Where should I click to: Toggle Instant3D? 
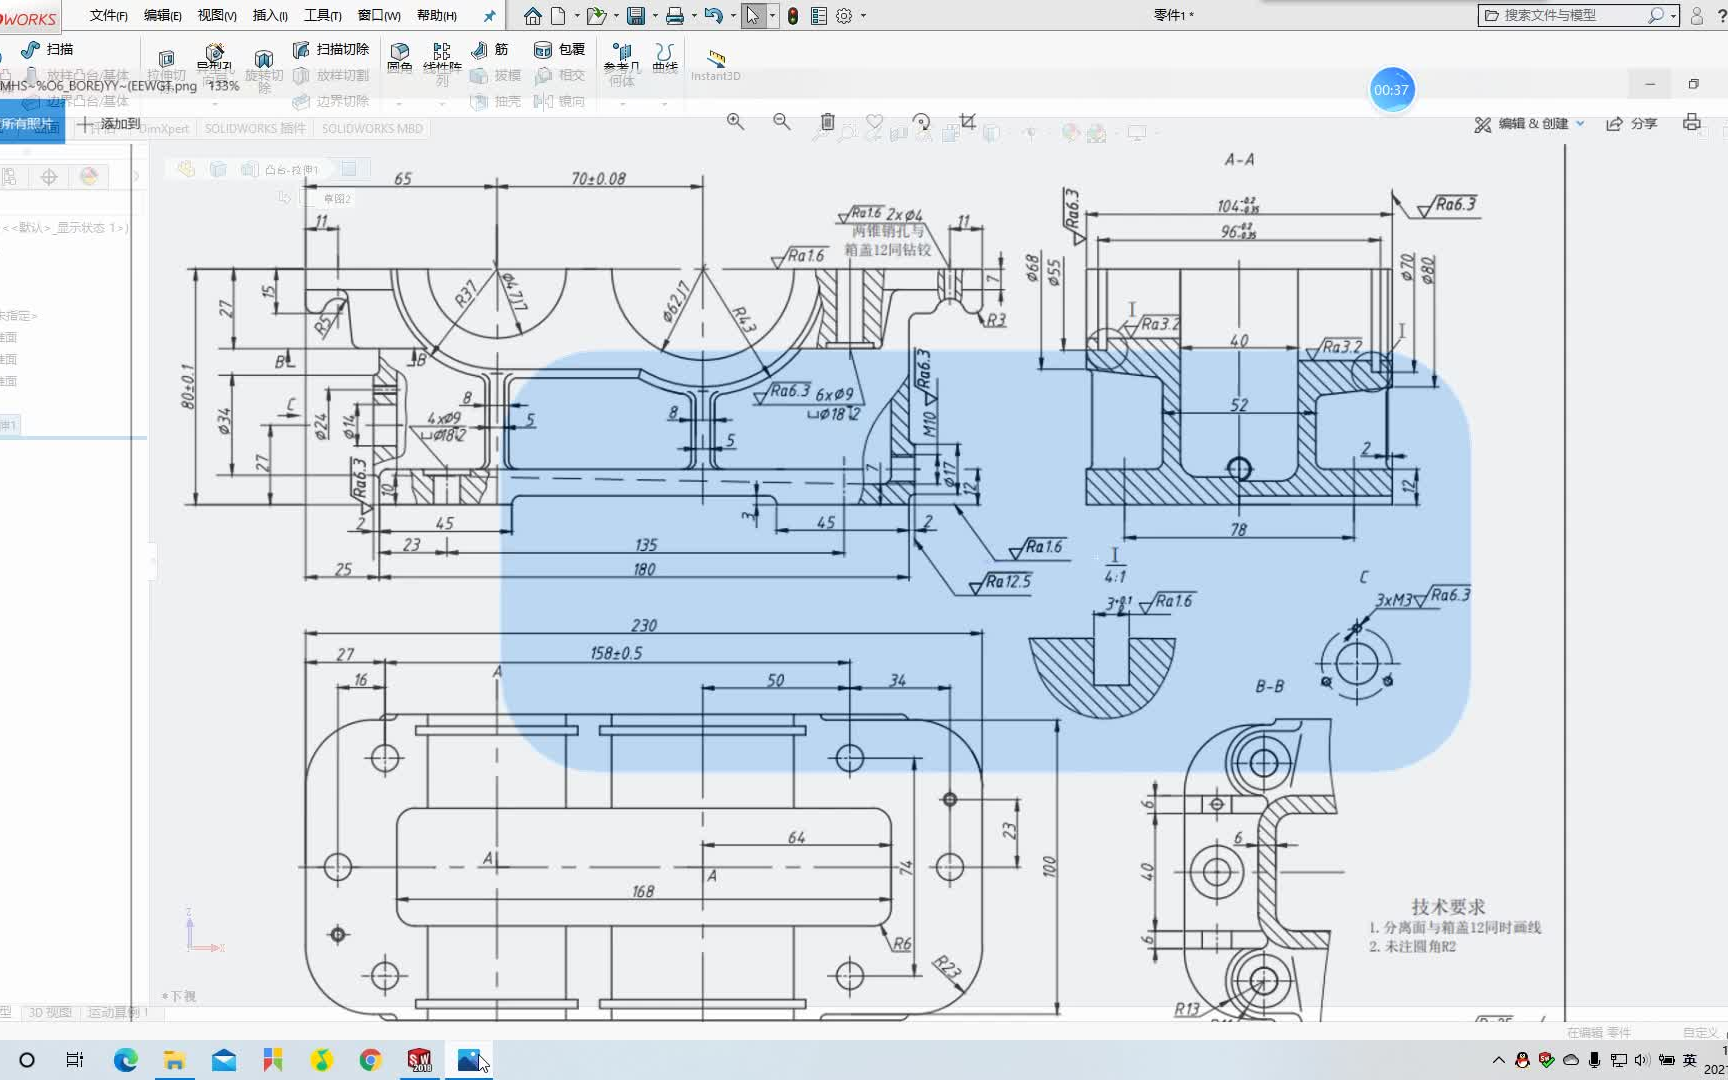click(x=716, y=65)
